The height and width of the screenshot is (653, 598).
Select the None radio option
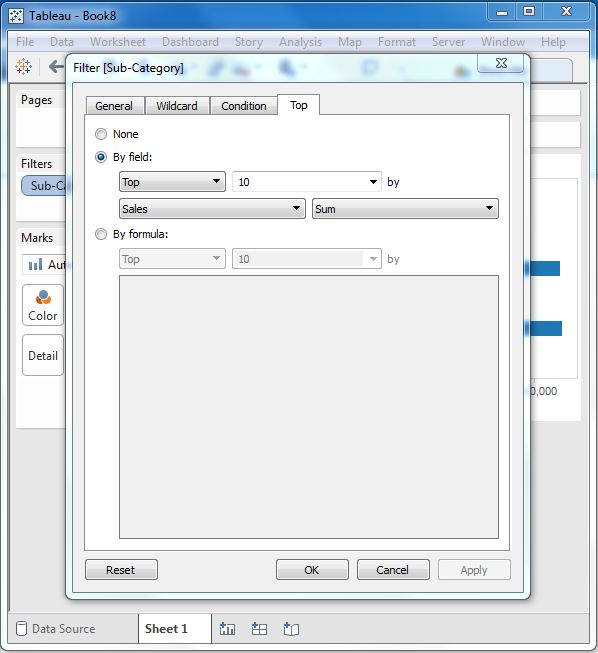101,134
